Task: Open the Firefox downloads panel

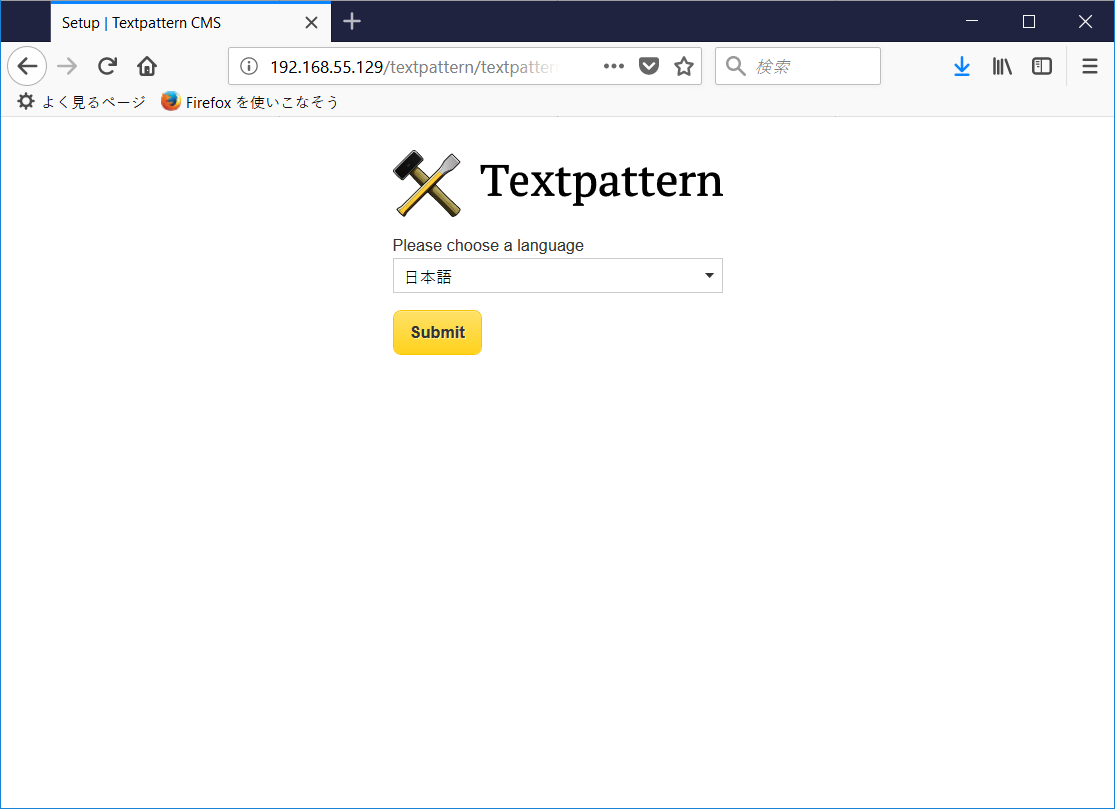Action: pyautogui.click(x=961, y=66)
